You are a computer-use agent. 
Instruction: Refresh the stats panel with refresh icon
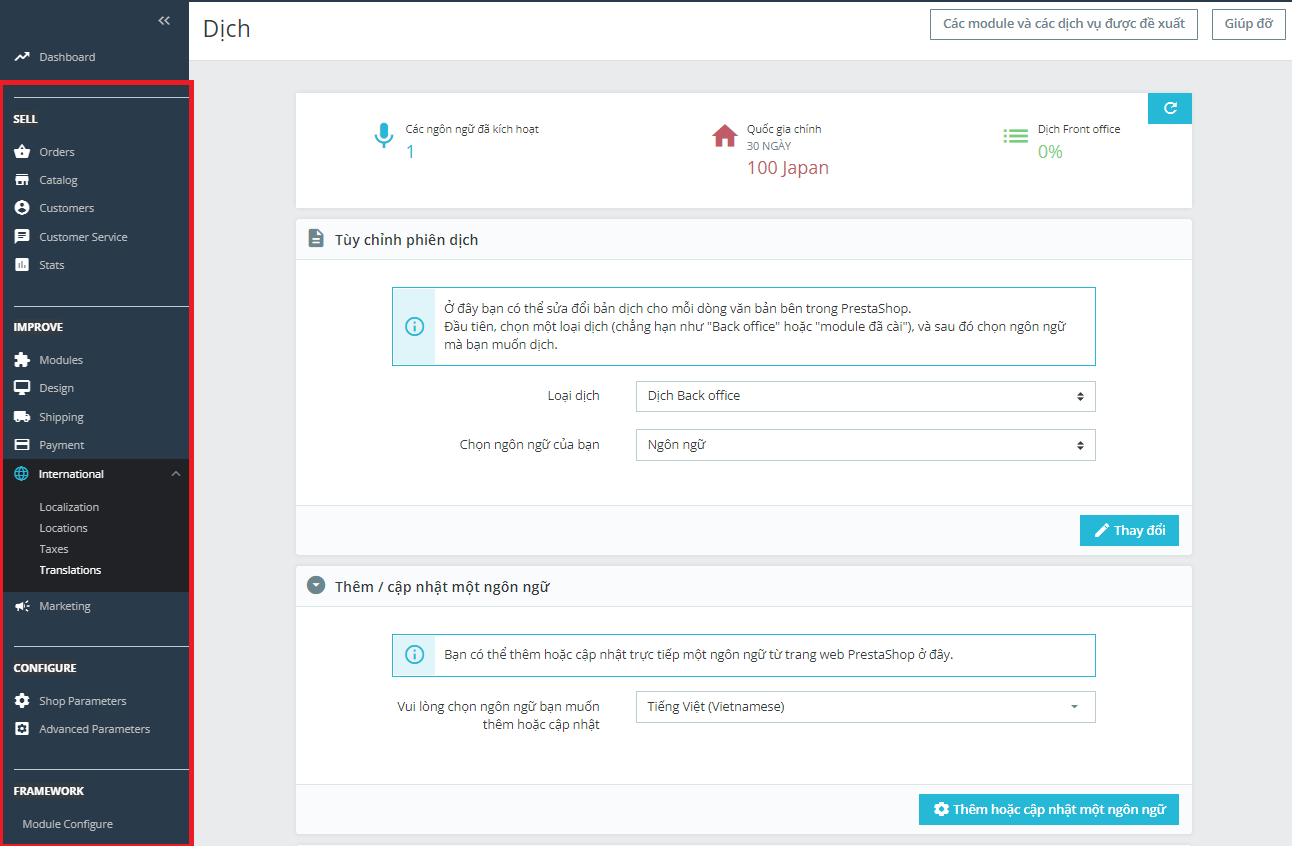[x=1170, y=109]
